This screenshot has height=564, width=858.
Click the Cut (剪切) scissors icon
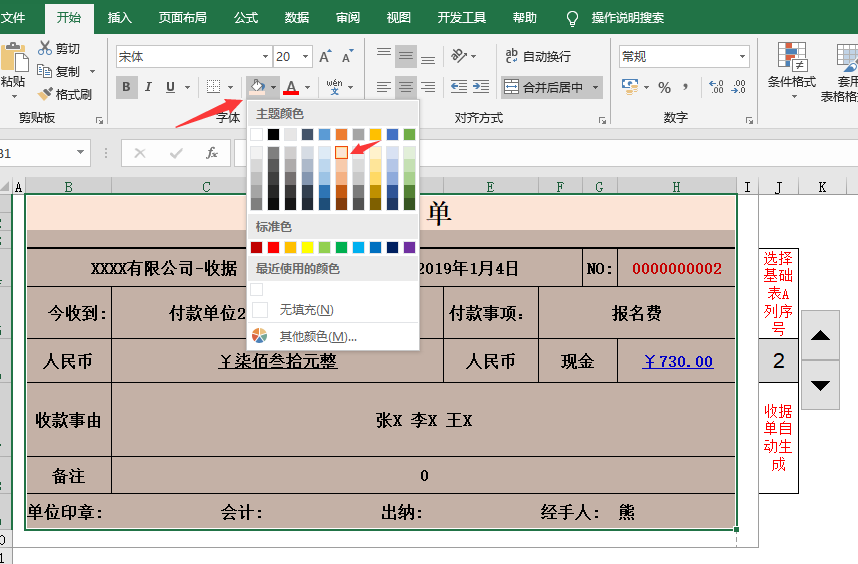[x=45, y=49]
